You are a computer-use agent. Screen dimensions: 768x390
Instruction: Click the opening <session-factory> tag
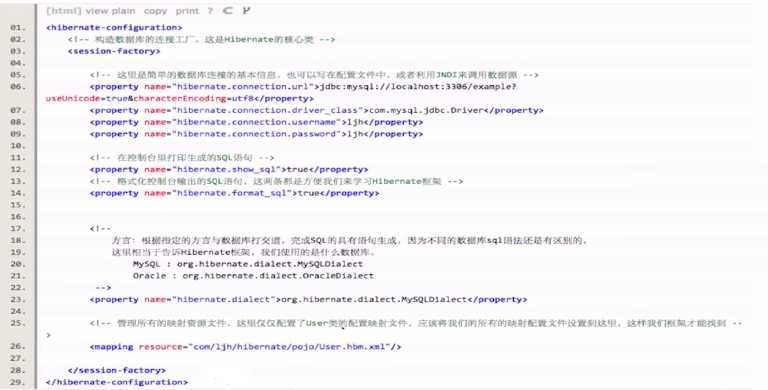[114, 51]
